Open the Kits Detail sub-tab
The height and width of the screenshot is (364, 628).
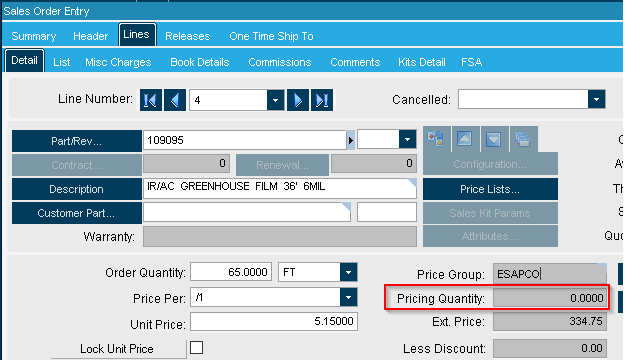tap(422, 62)
